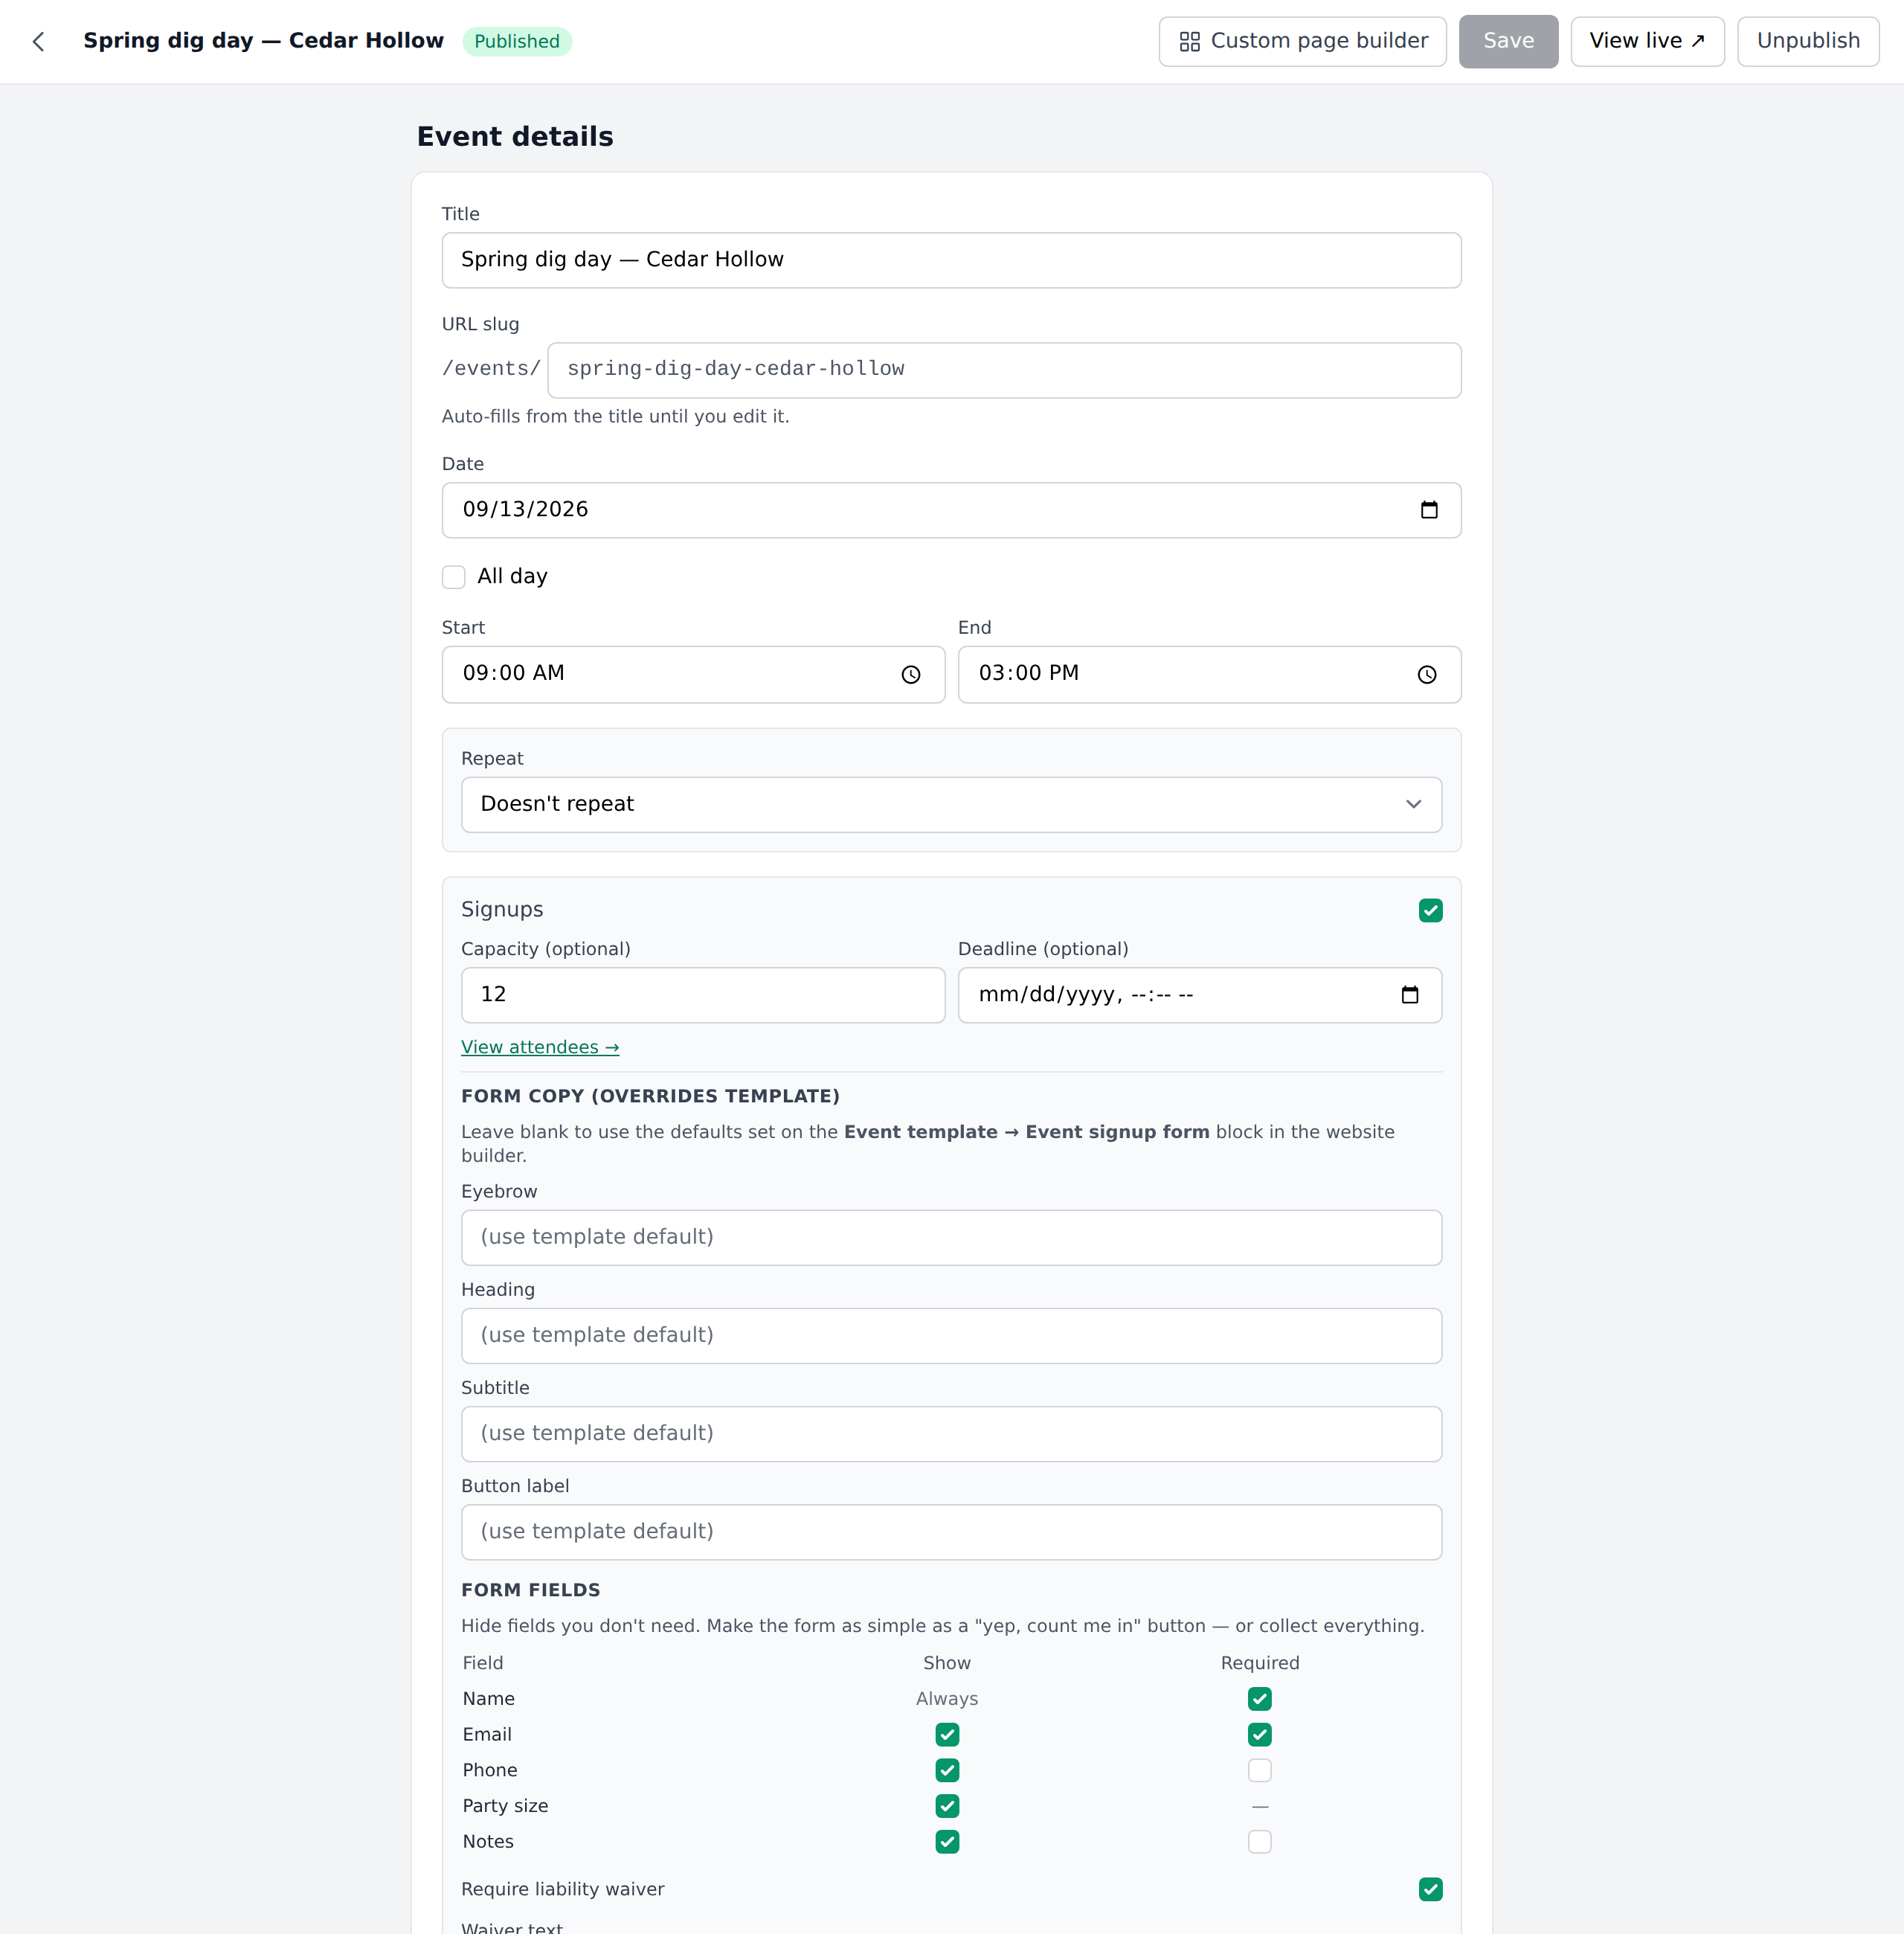Open the Date calendar picker icon
The height and width of the screenshot is (1934, 1904).
(1429, 510)
